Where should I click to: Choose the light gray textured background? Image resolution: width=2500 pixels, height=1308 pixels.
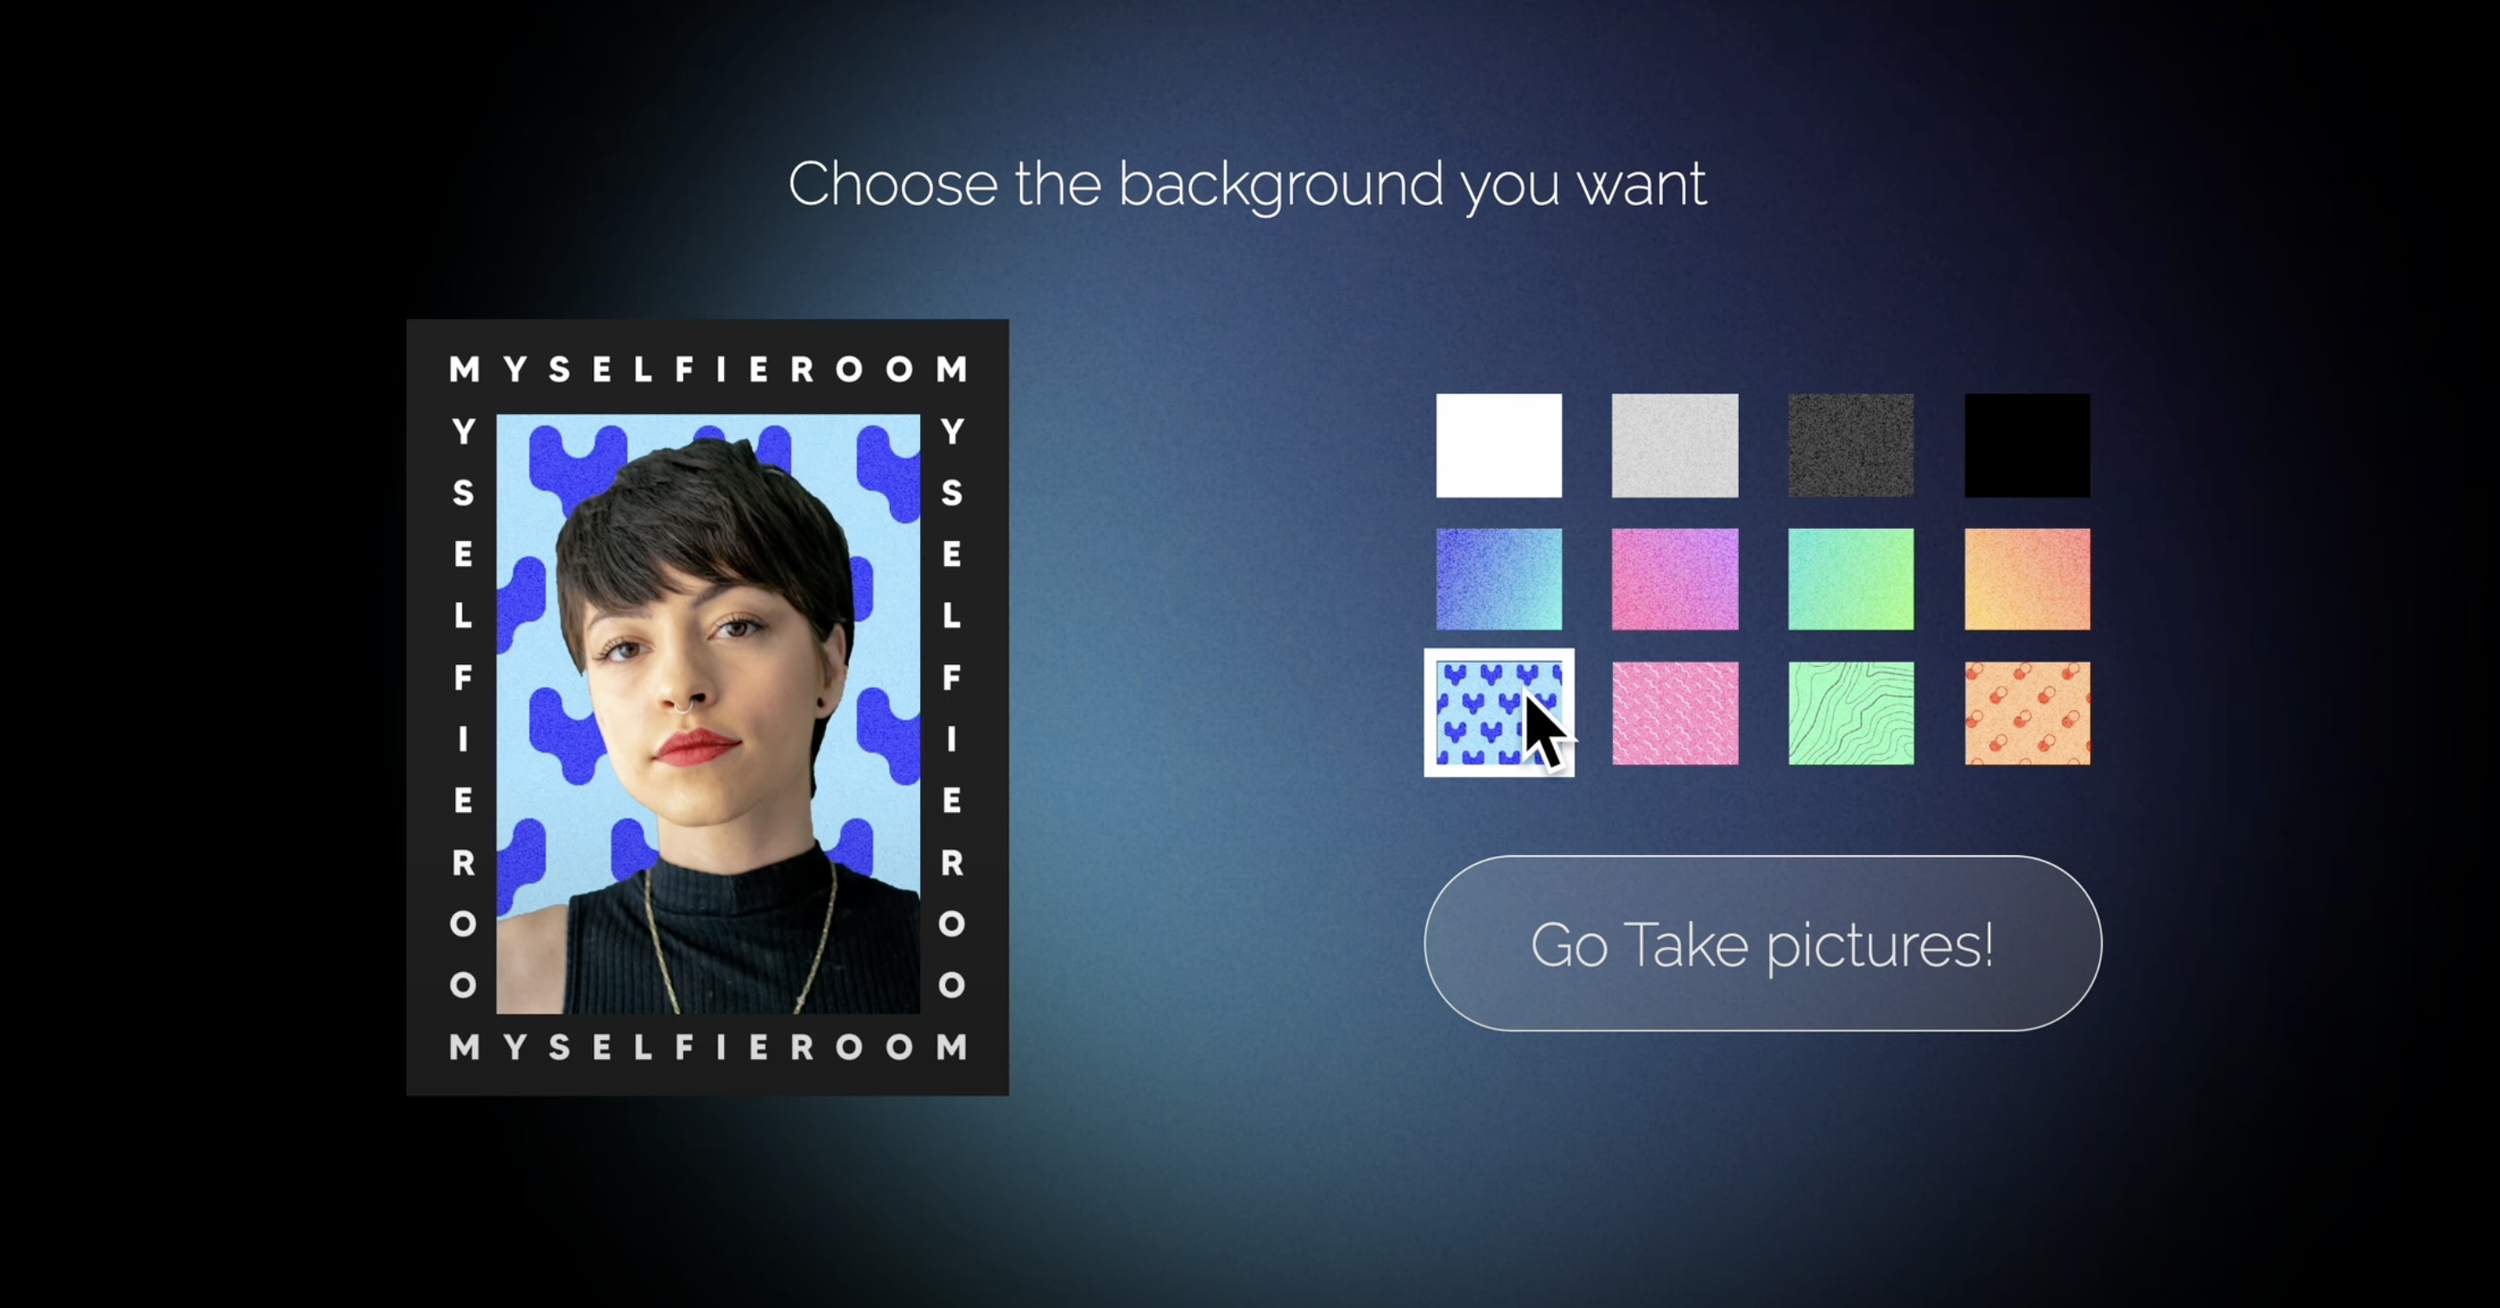1675,445
